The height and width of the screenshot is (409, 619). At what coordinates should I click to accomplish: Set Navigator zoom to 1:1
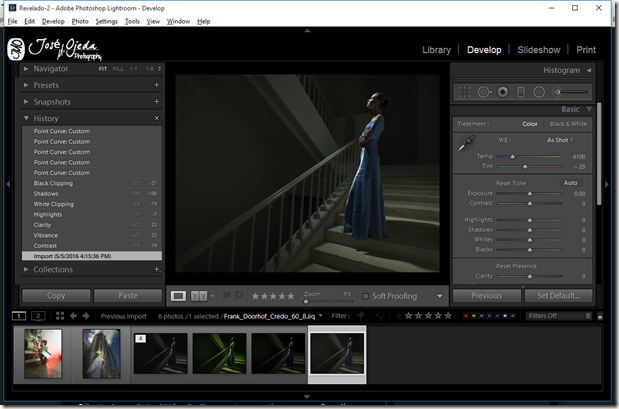pyautogui.click(x=133, y=69)
